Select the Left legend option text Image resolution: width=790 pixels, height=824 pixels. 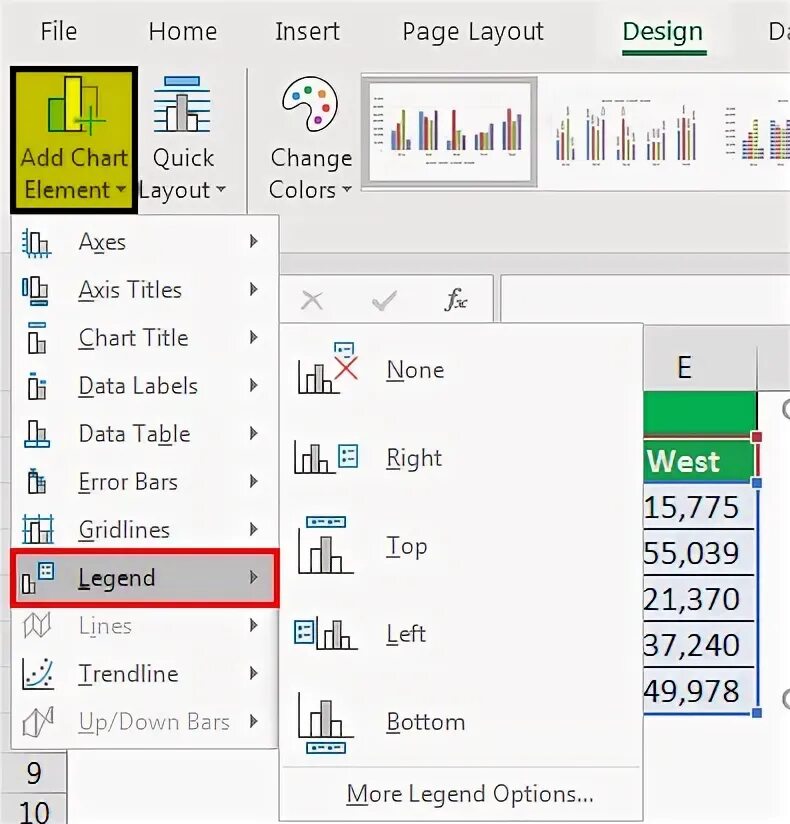tap(406, 634)
